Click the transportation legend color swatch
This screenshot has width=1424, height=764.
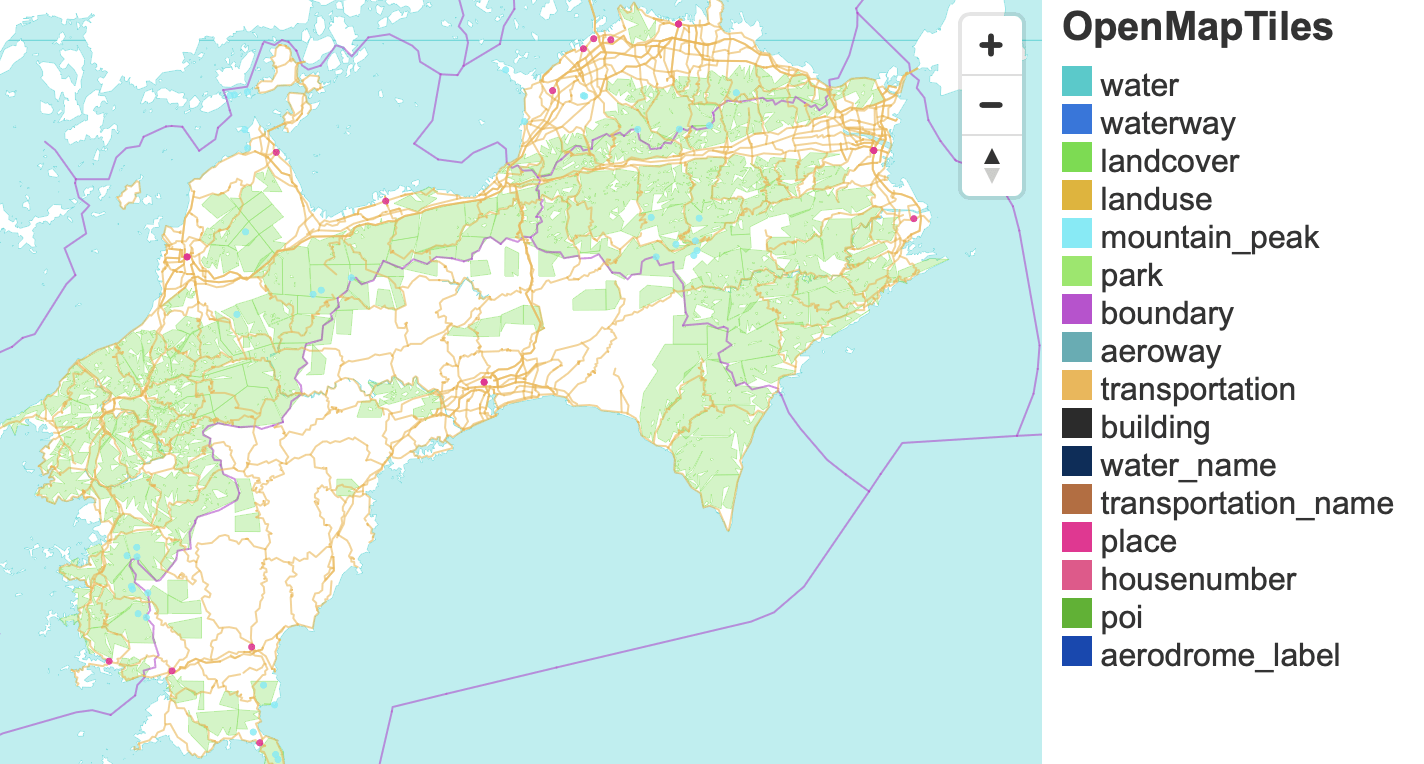pos(1077,386)
